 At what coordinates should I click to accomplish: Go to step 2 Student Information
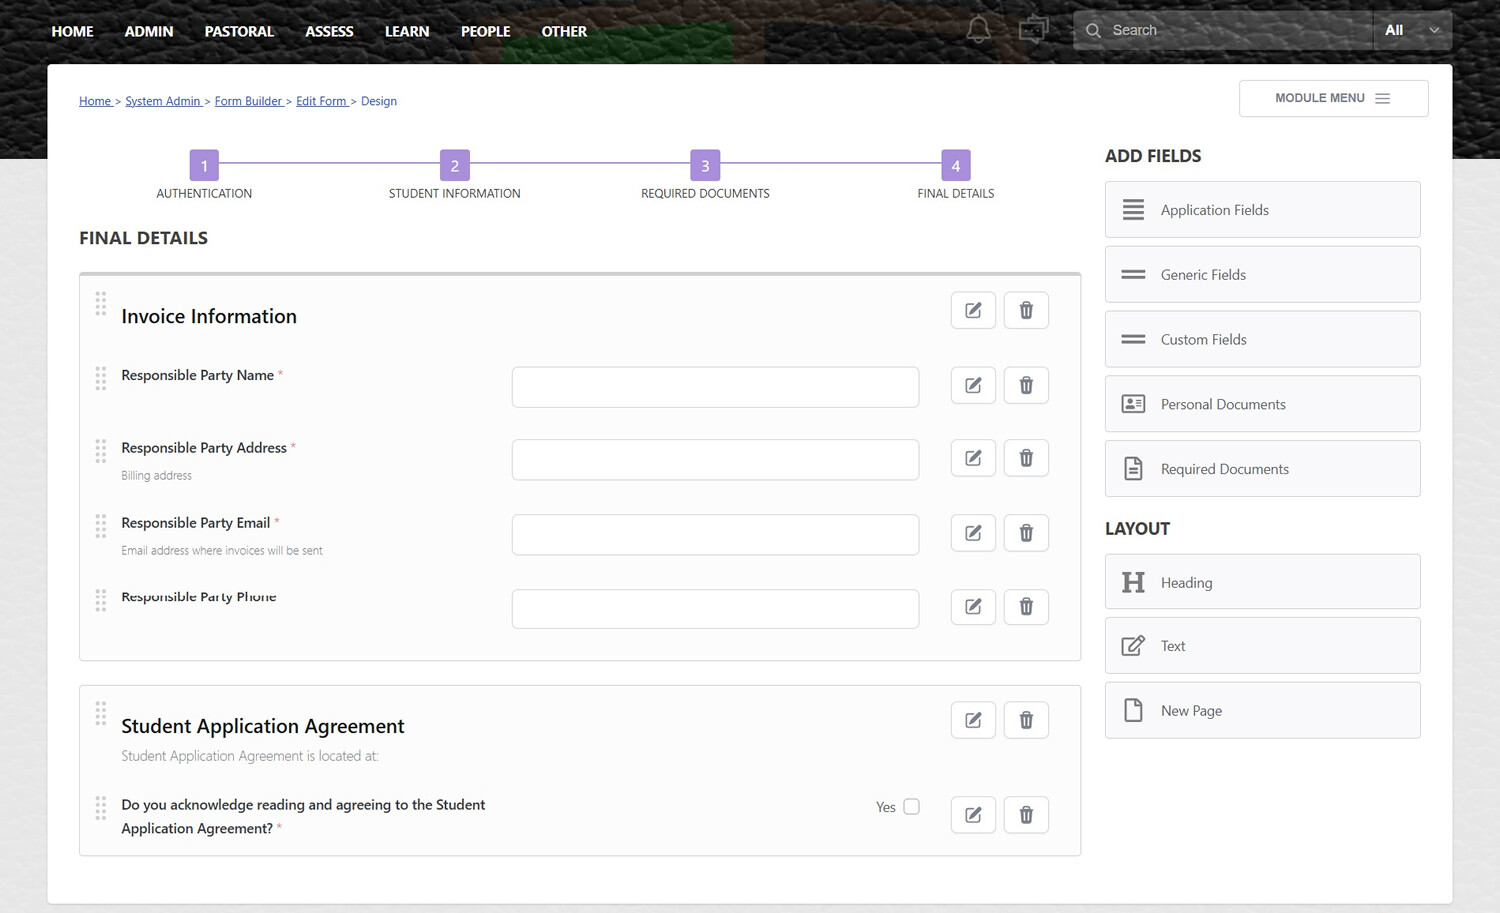point(454,165)
